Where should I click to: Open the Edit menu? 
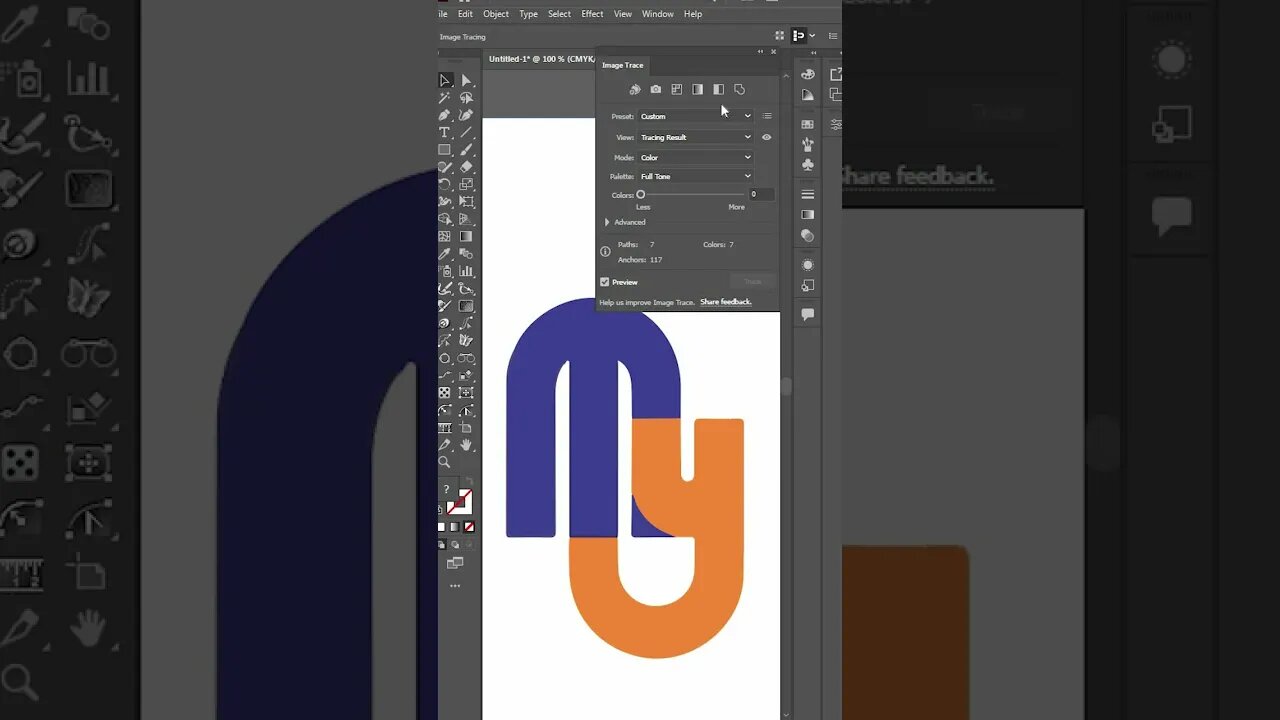point(465,14)
